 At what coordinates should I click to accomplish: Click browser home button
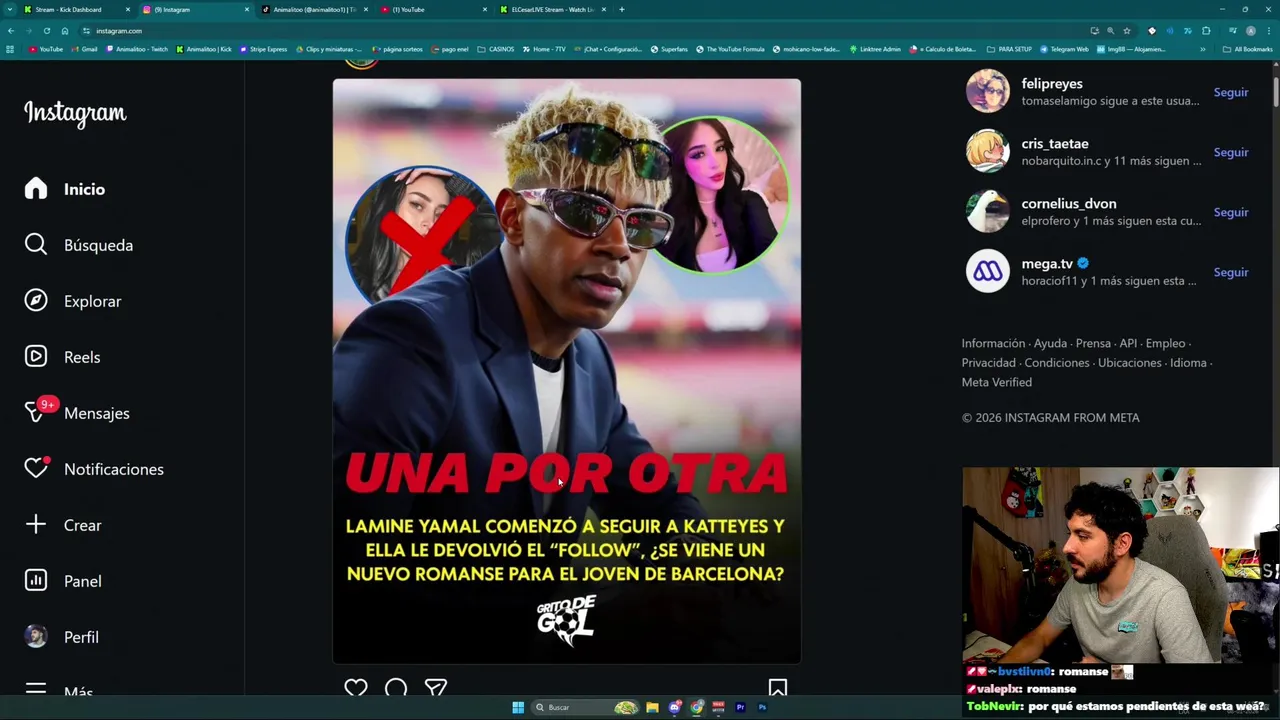pyautogui.click(x=64, y=31)
